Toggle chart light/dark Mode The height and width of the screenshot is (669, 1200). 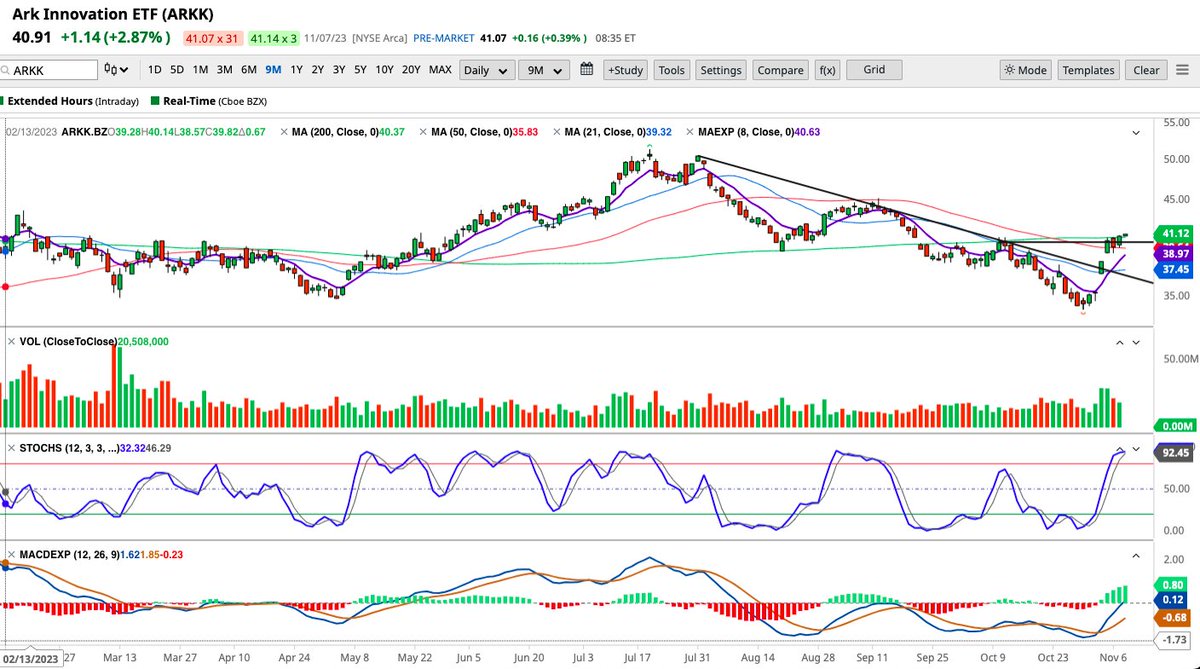click(1026, 70)
